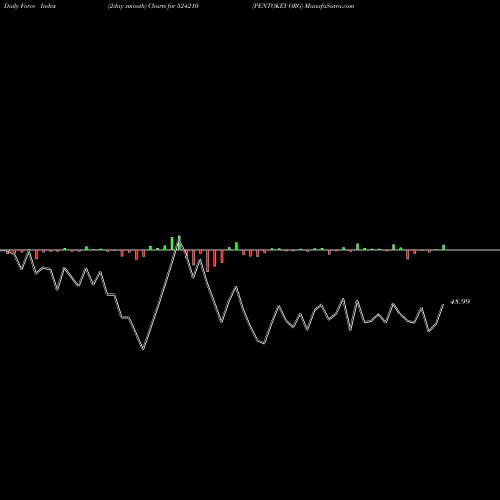Click the '(2day smooth) Charts for 524210' text
The image size is (500, 500).
(x=153, y=6)
